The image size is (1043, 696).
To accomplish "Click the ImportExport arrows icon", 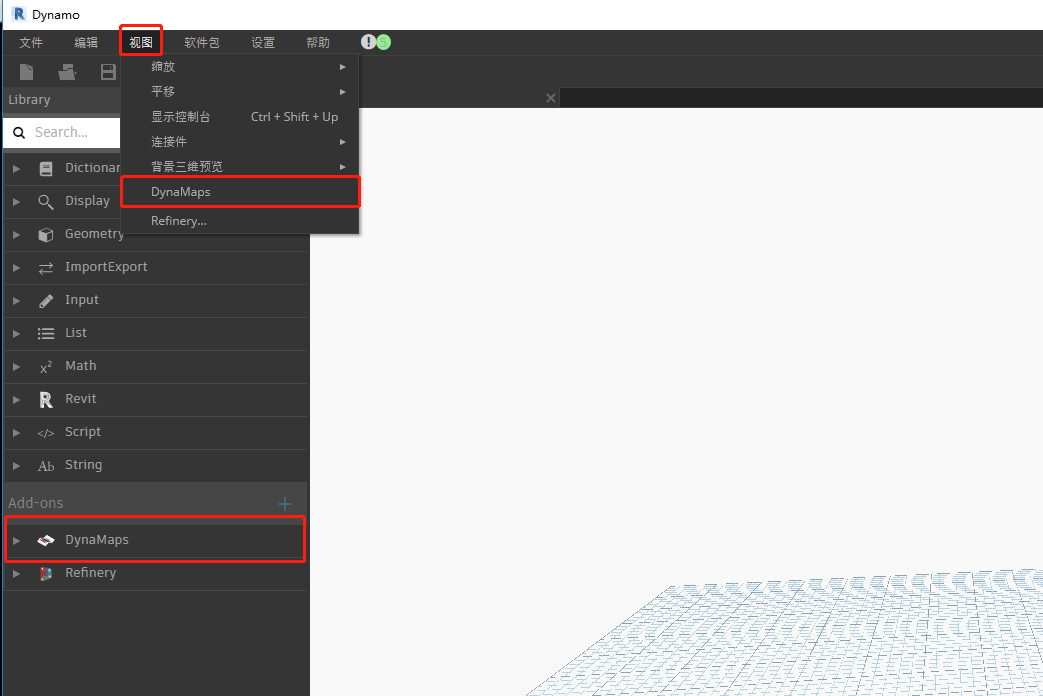I will 46,267.
